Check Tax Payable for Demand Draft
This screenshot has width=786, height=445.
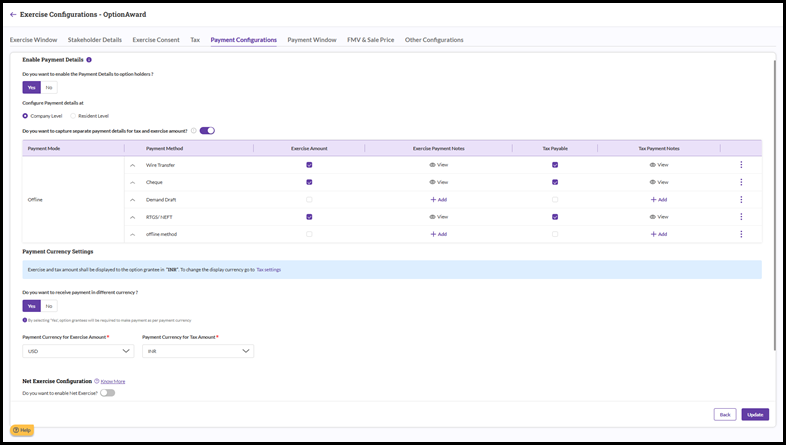(555, 199)
